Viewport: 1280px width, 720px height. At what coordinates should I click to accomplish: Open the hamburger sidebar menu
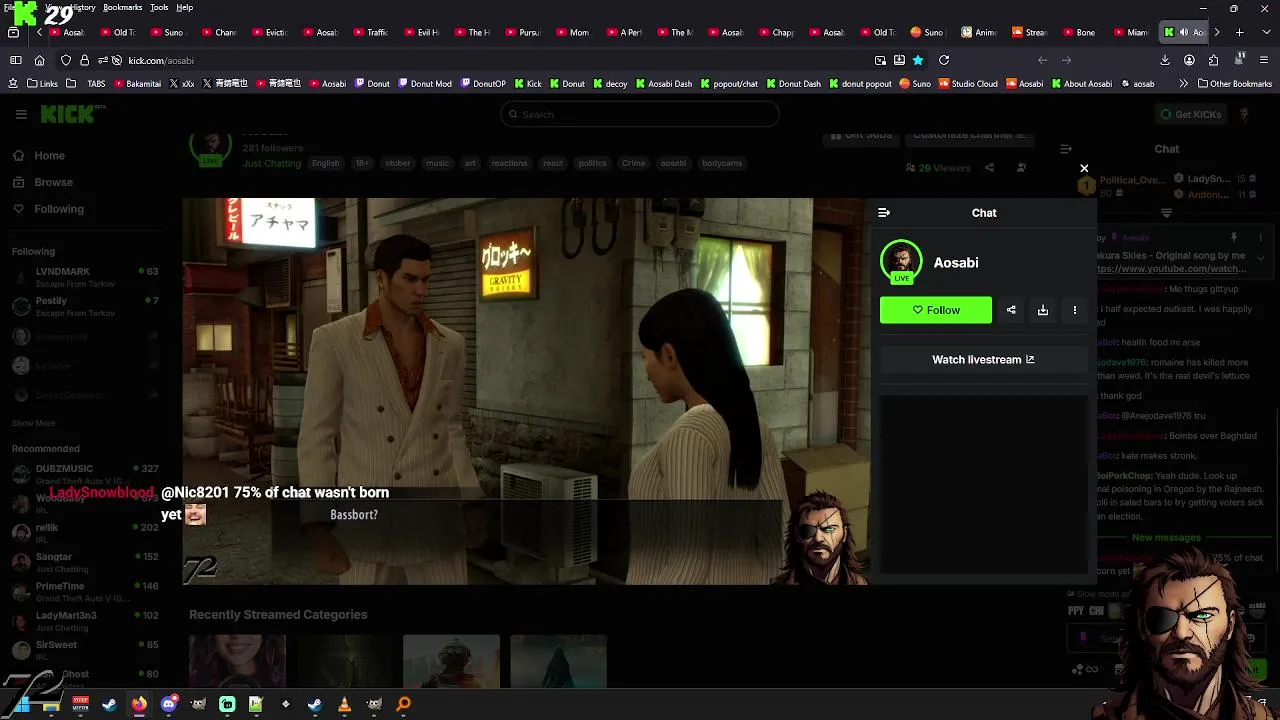tap(21, 114)
